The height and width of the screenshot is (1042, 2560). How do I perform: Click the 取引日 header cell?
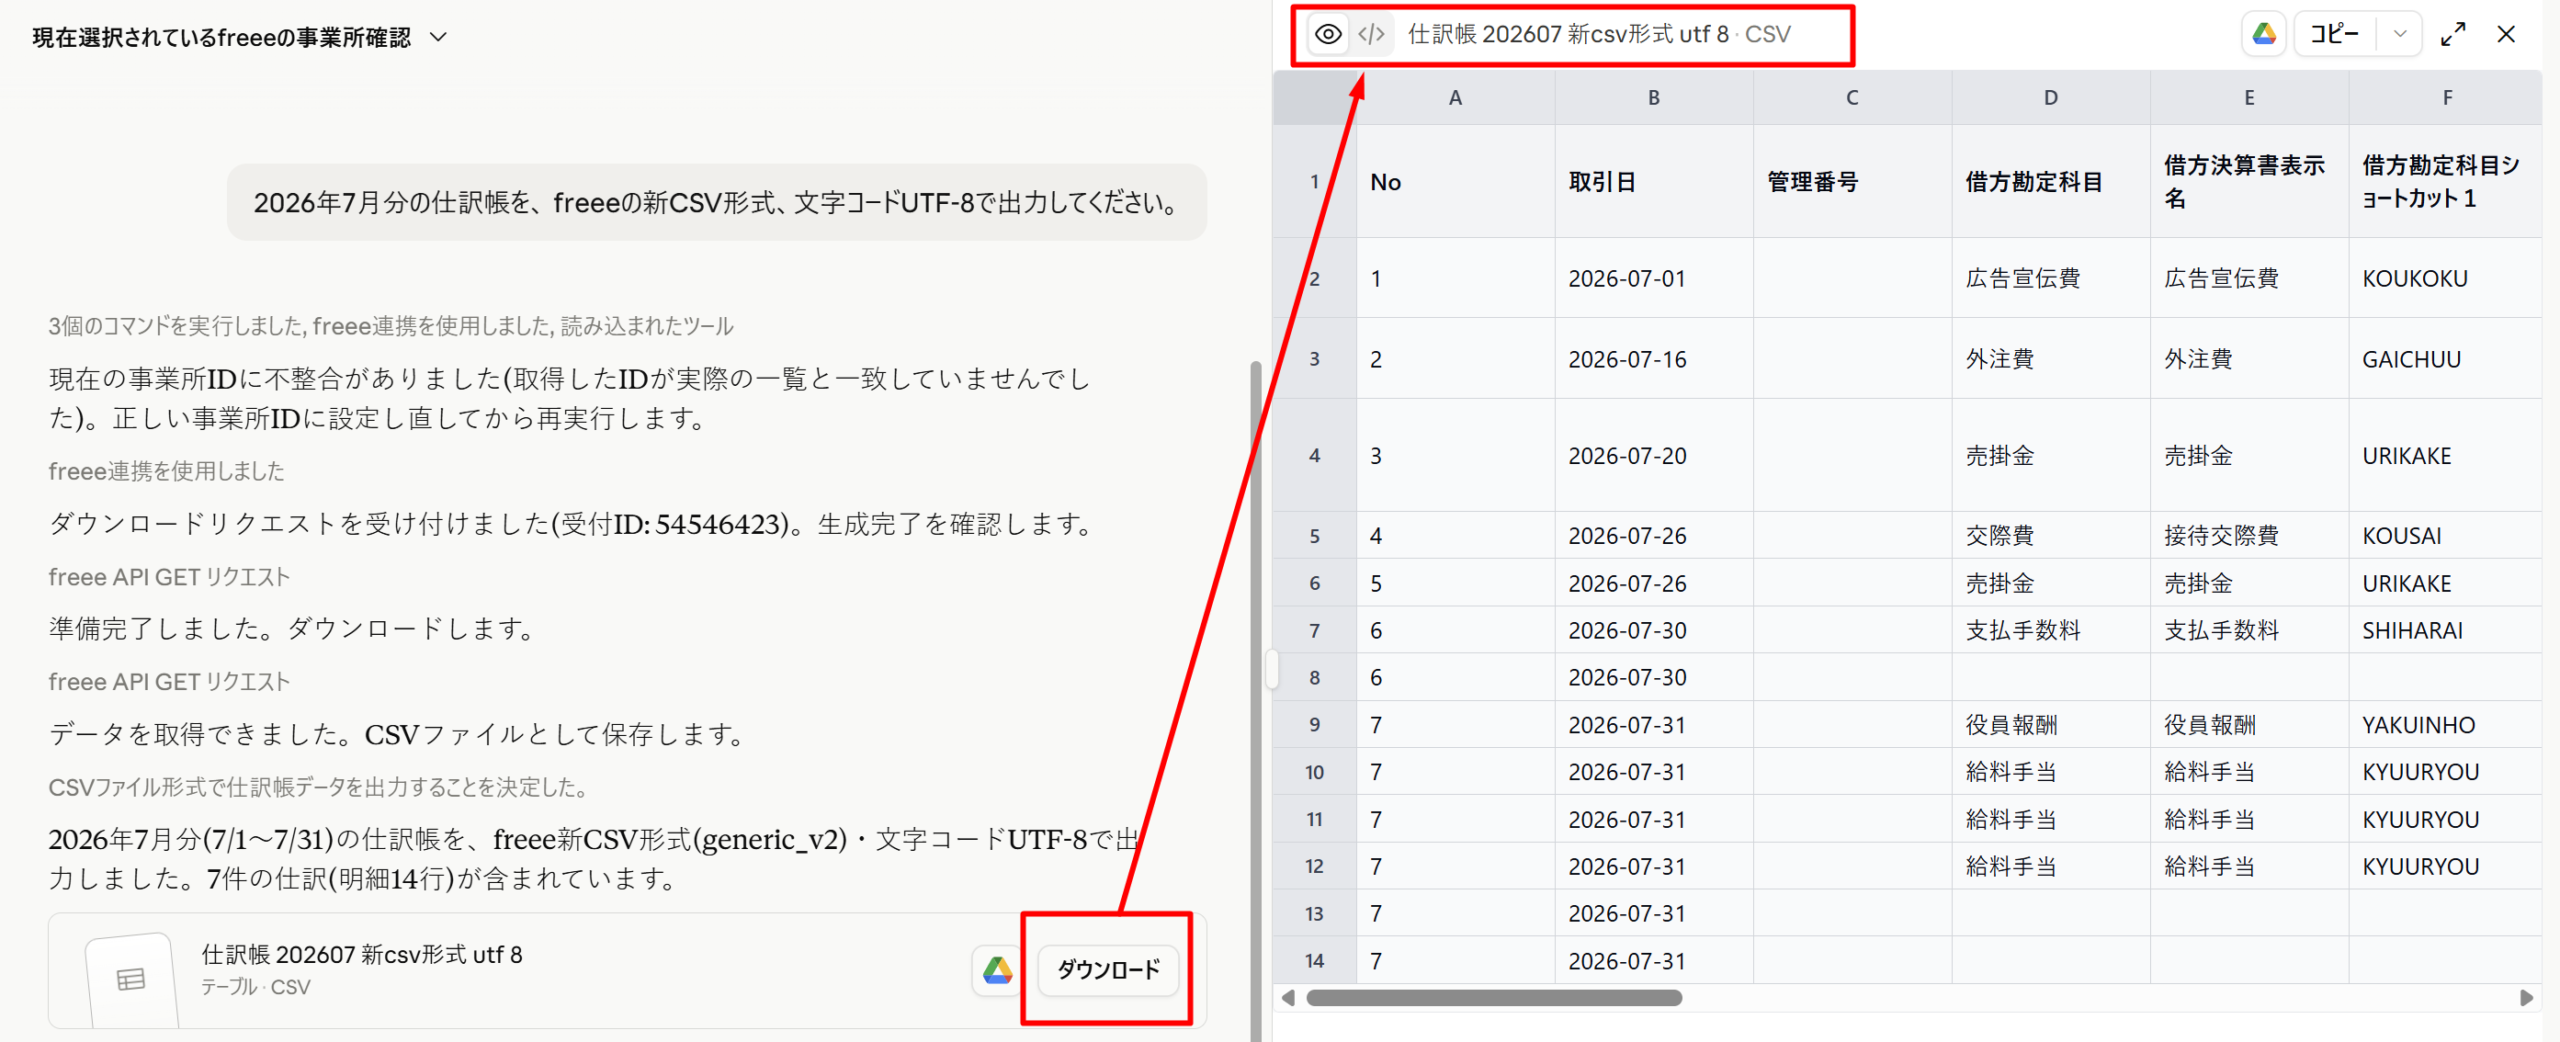1654,182
